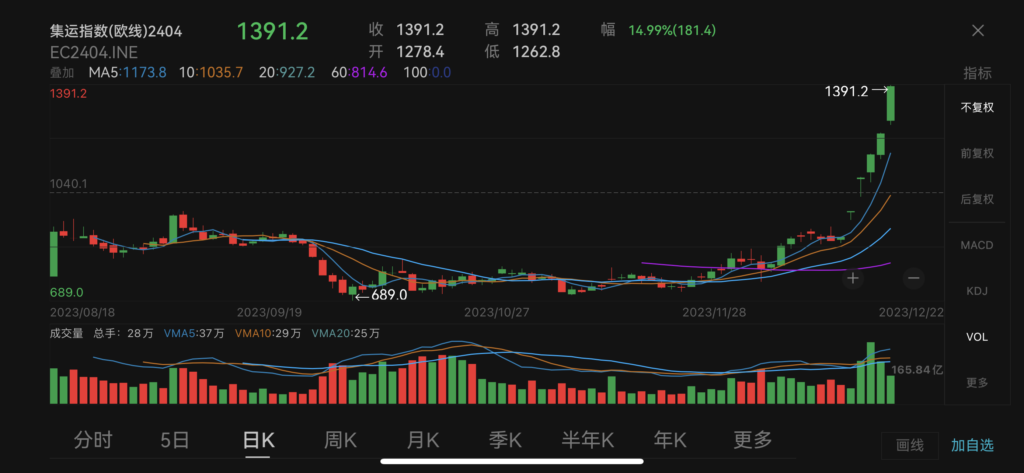
Task: Click the 2023/08/18 date axis label
Action: [x=82, y=312]
